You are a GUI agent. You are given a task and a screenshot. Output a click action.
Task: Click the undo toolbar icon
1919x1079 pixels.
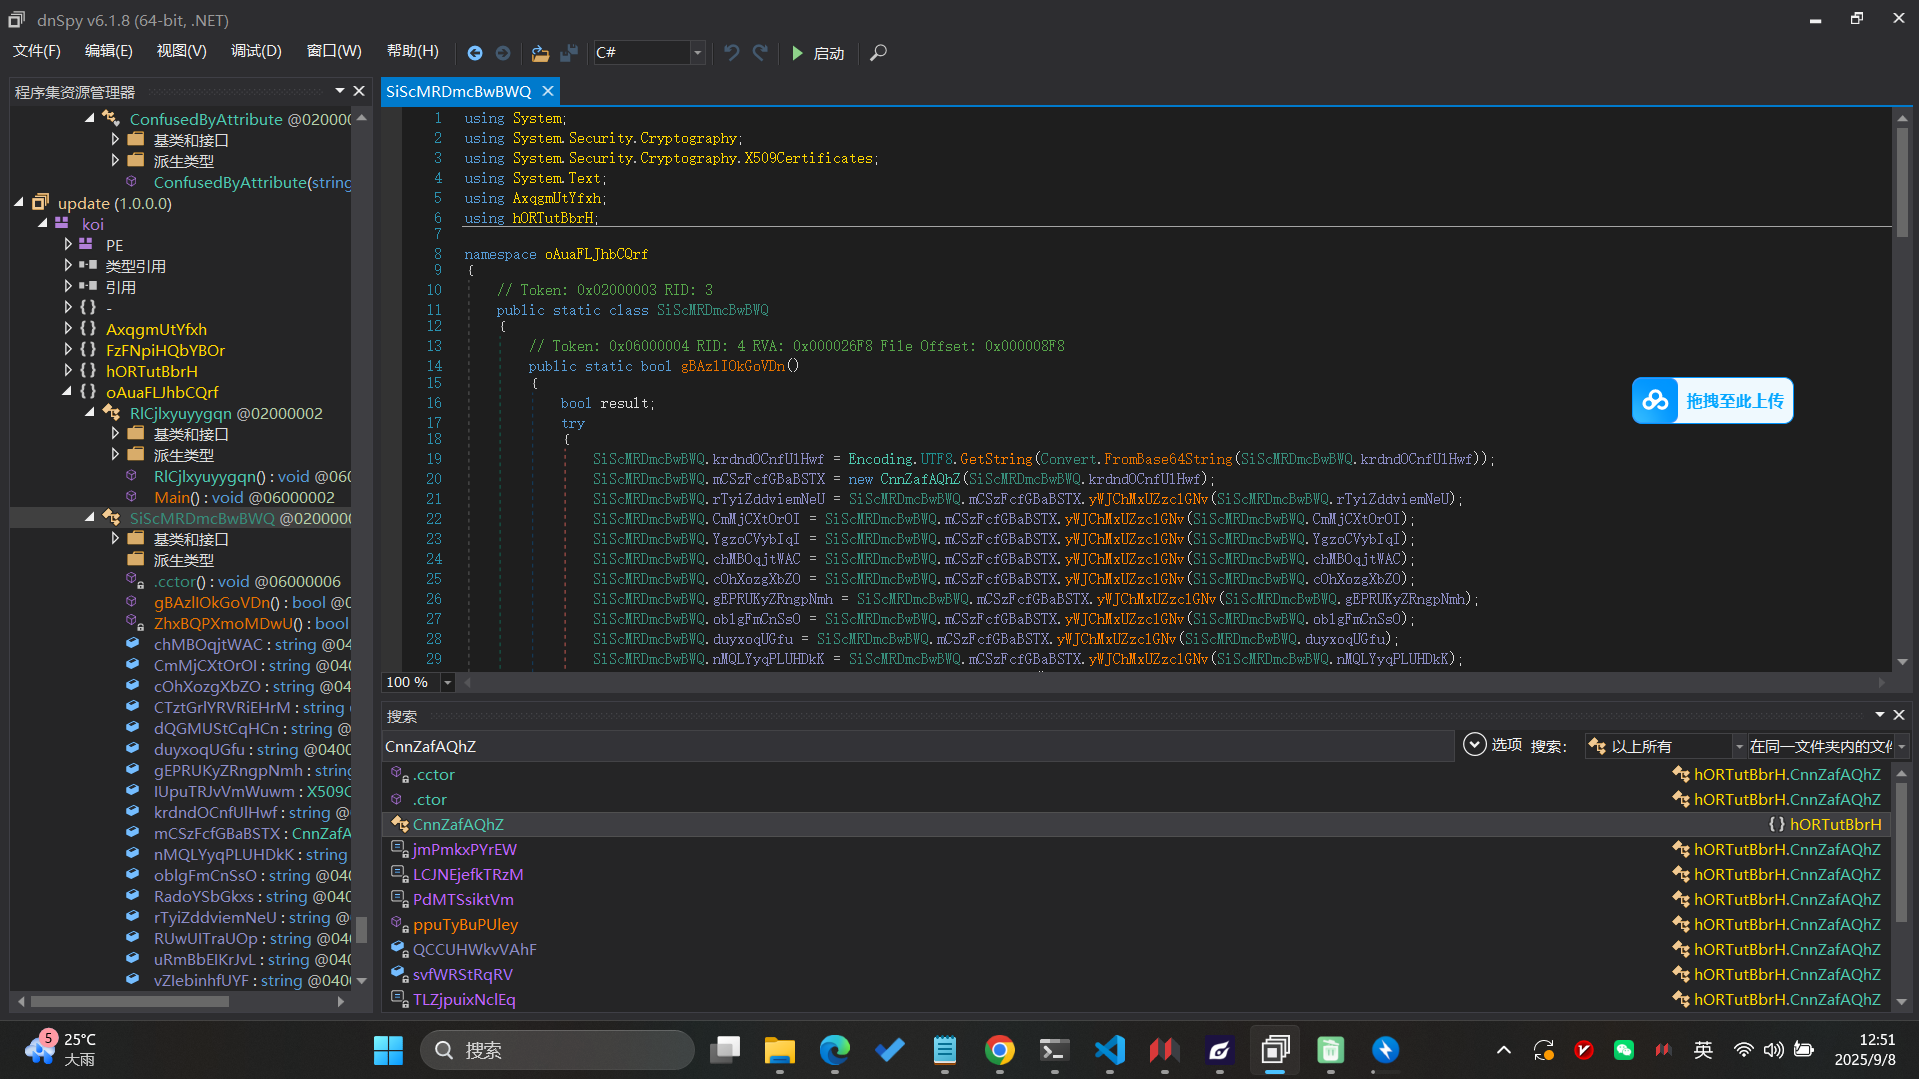tap(732, 53)
